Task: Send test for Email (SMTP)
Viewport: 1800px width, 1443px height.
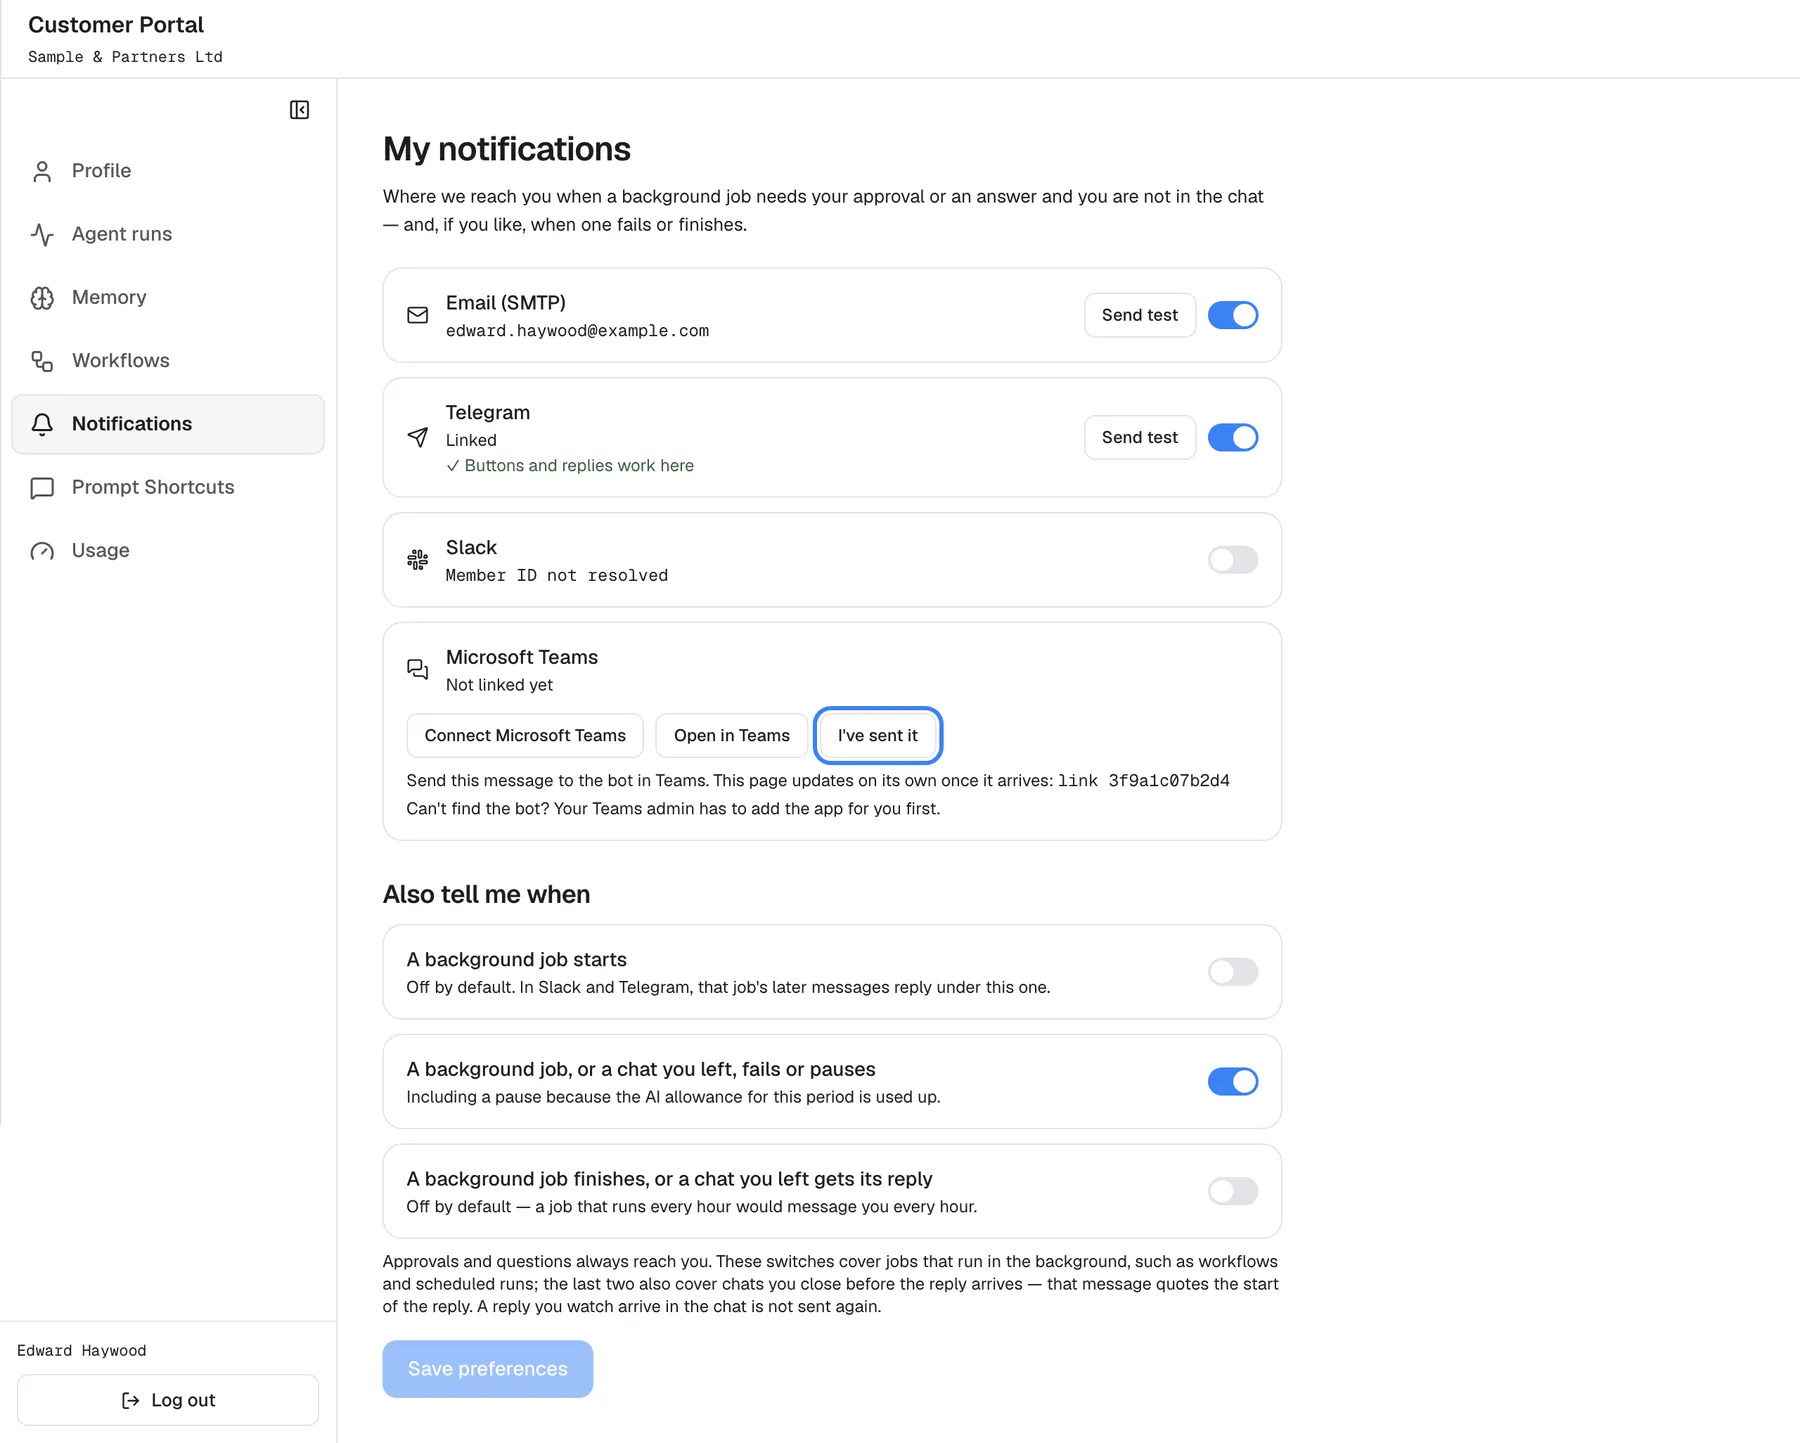Action: (x=1140, y=315)
